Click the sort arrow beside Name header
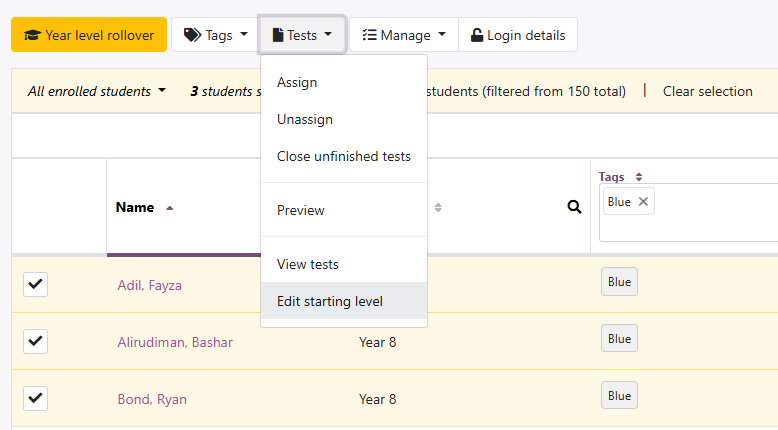Viewport: 778px width, 430px height. pos(169,208)
